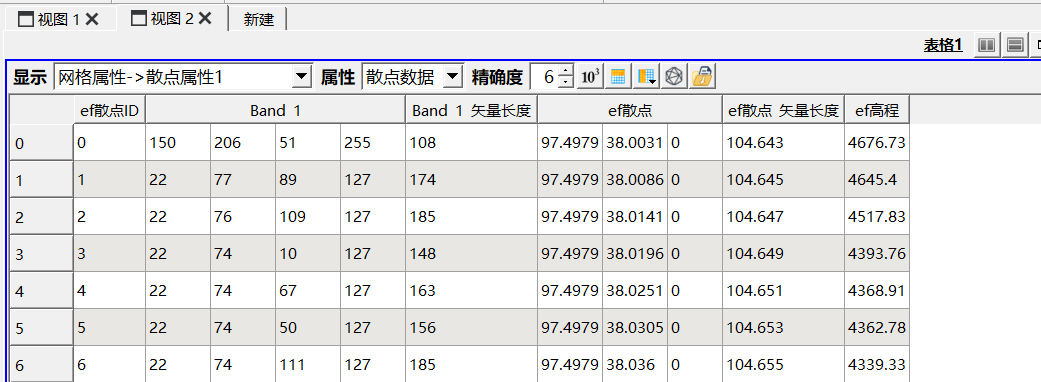Select row header 0
The image size is (1041, 382).
(41, 142)
